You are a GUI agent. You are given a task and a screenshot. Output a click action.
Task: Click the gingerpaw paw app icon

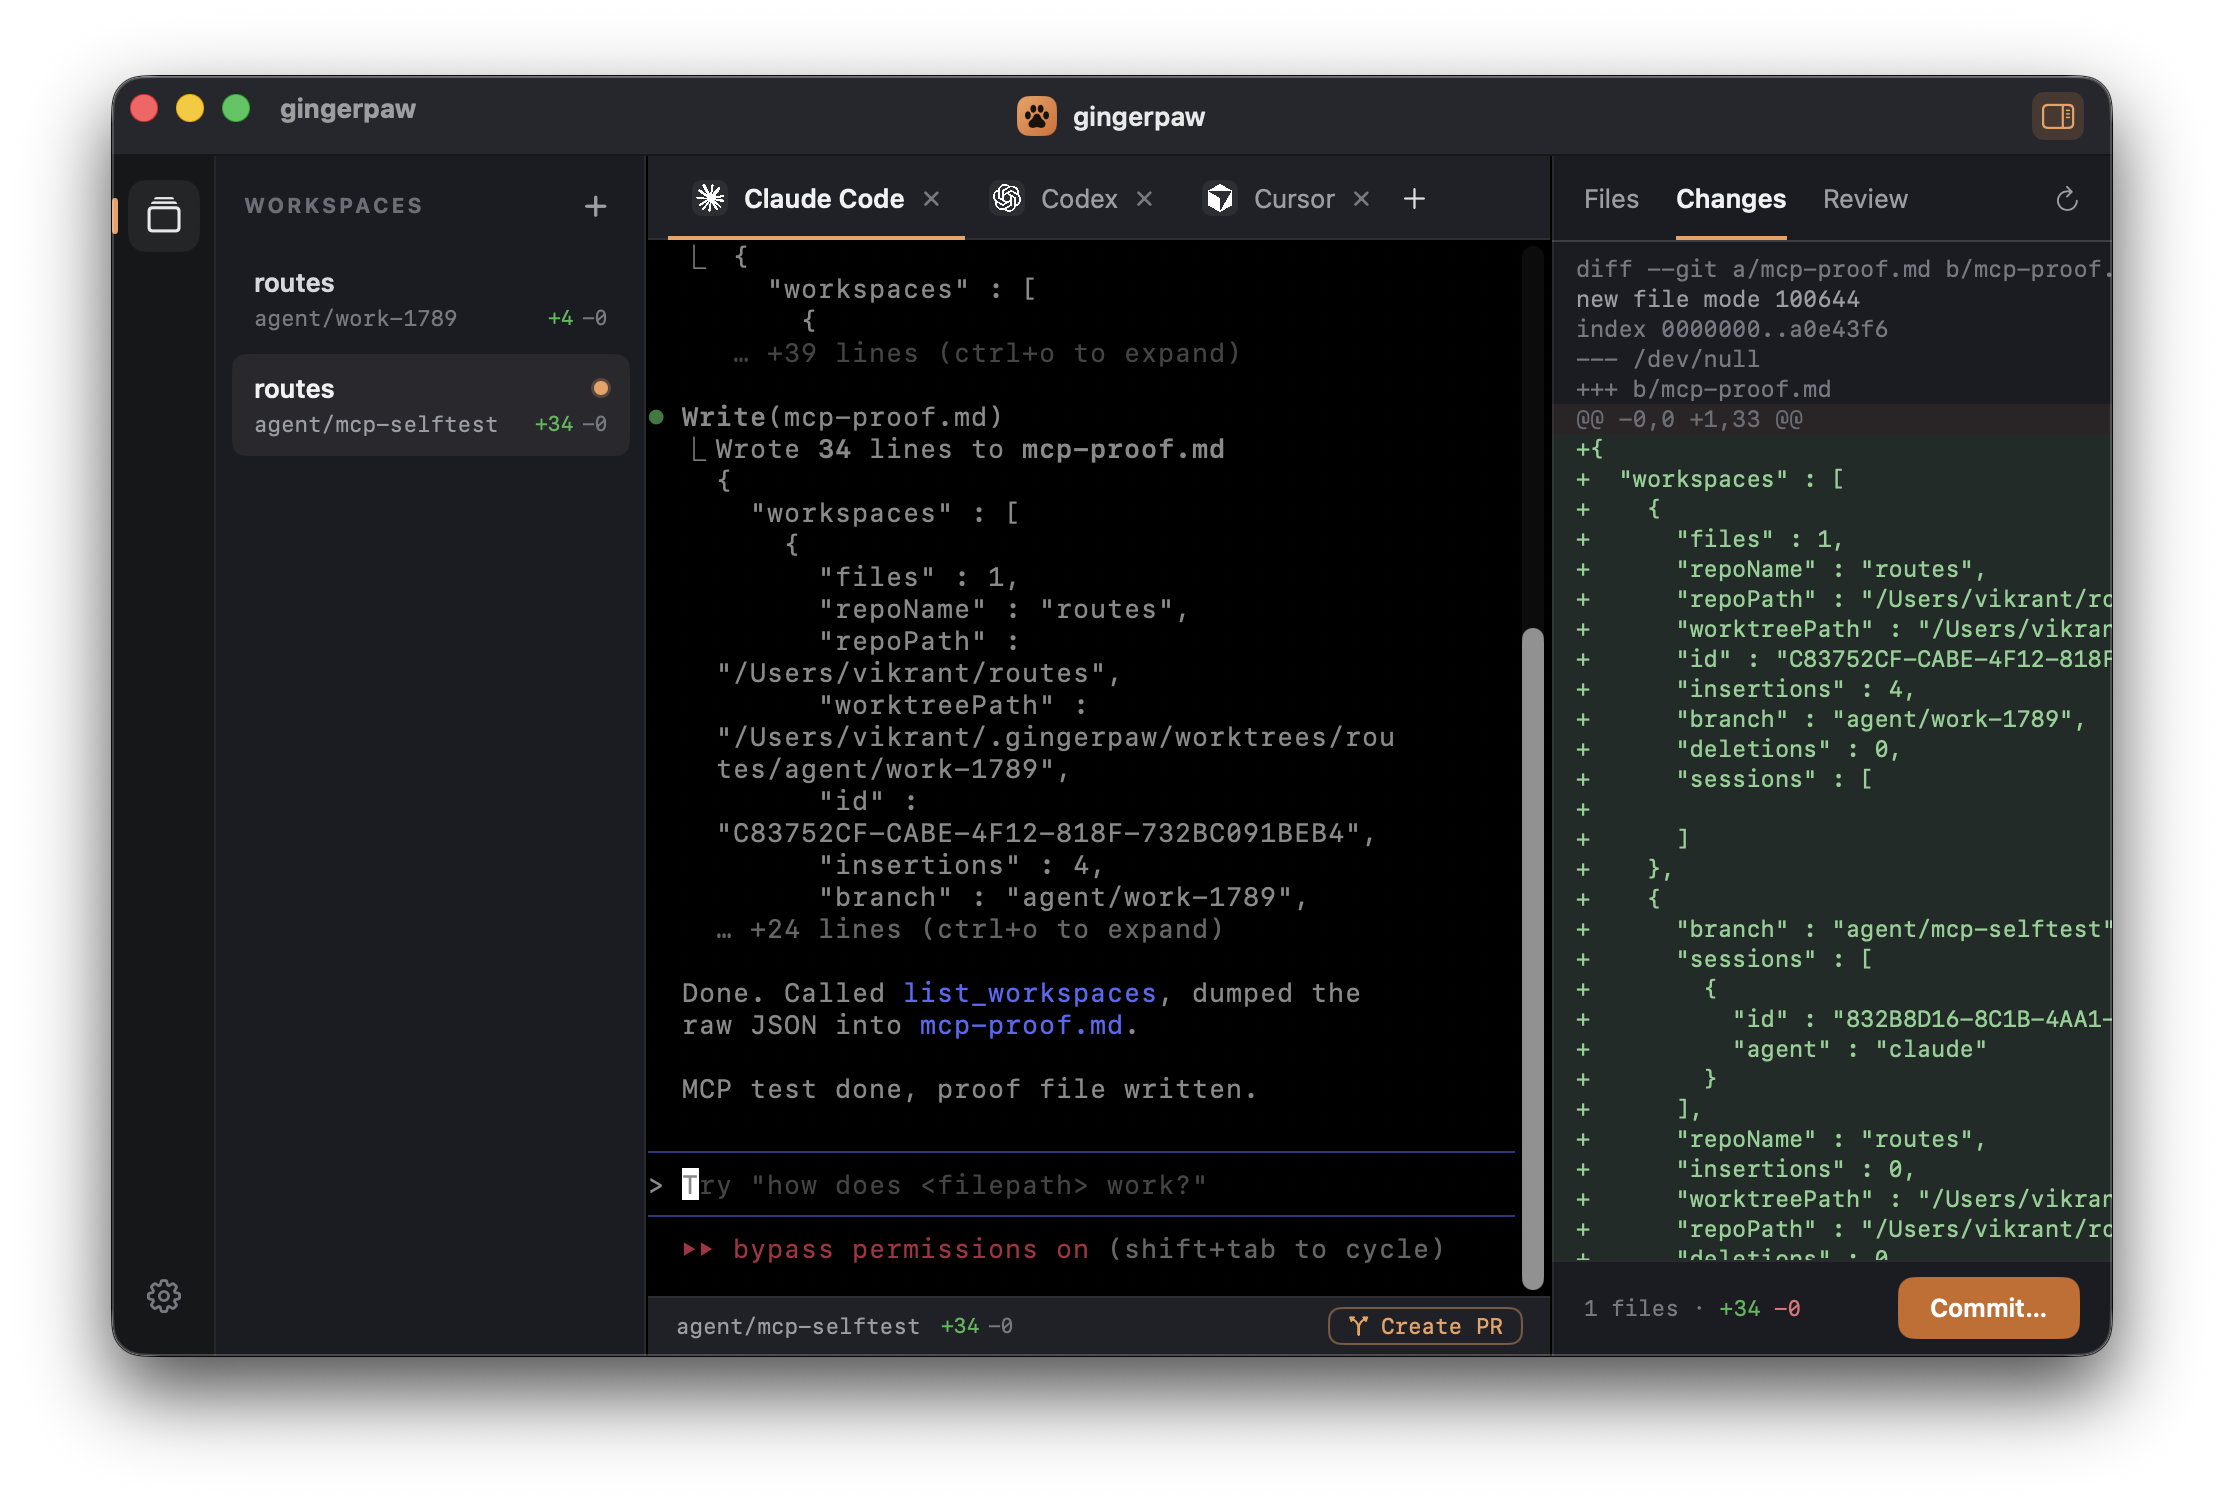click(x=1036, y=116)
